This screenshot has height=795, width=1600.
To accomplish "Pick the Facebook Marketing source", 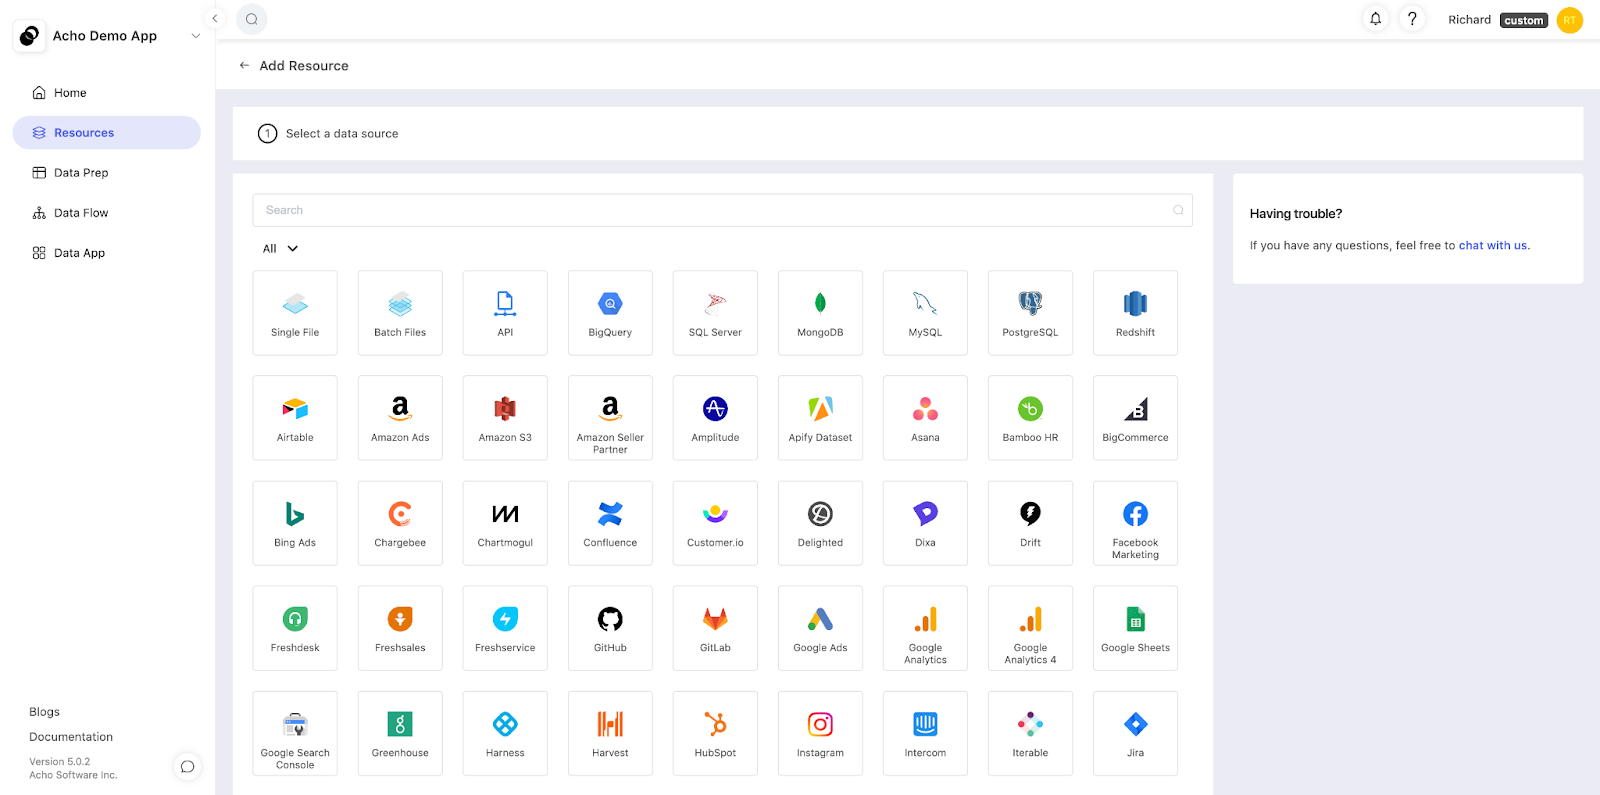I will [1135, 523].
